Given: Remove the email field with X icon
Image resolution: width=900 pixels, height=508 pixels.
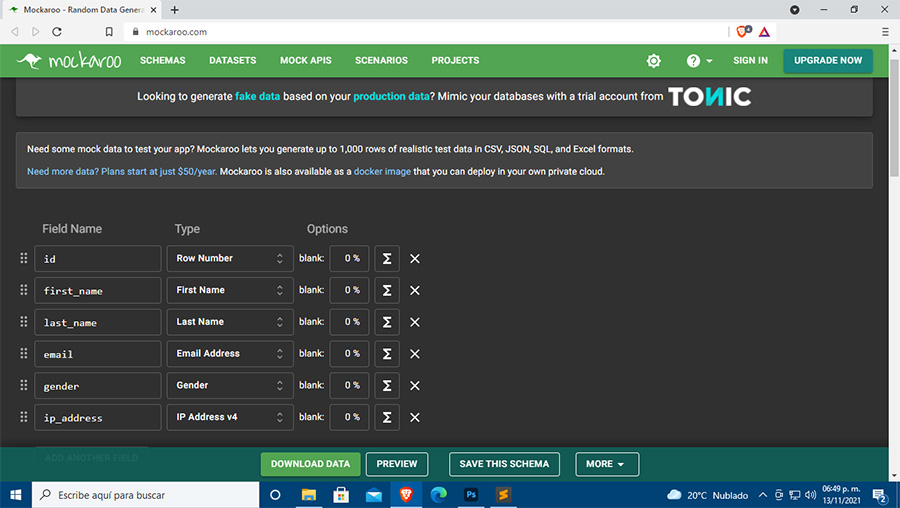Looking at the screenshot, I should [415, 354].
